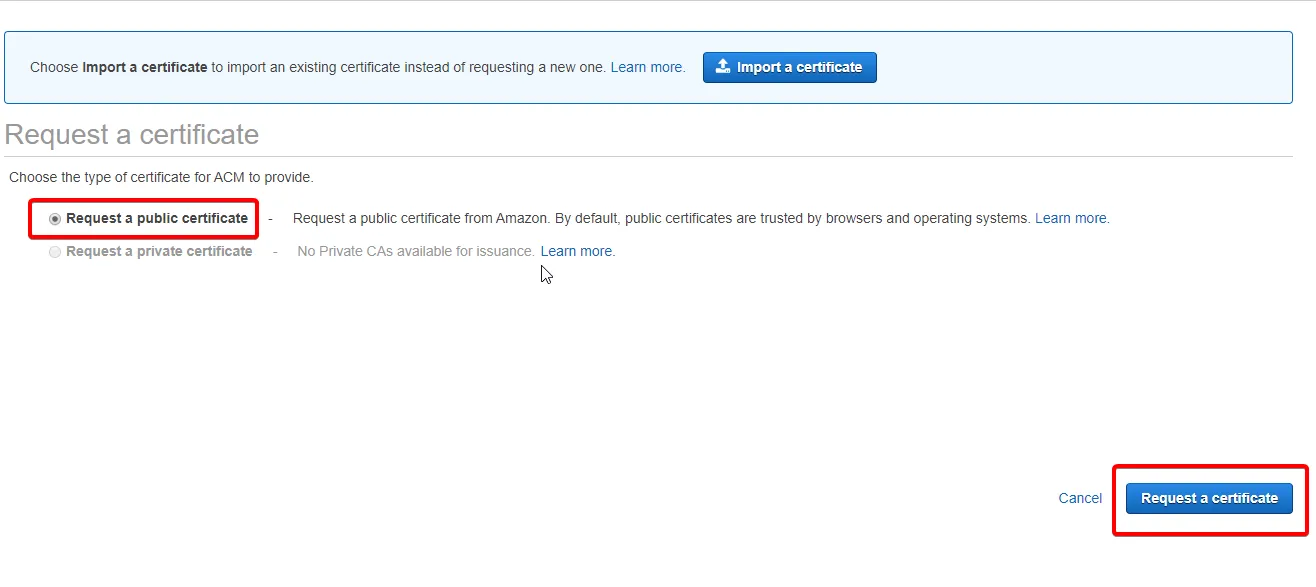Choose the Request a private certificate option
This screenshot has height=587, width=1316.
tap(55, 251)
